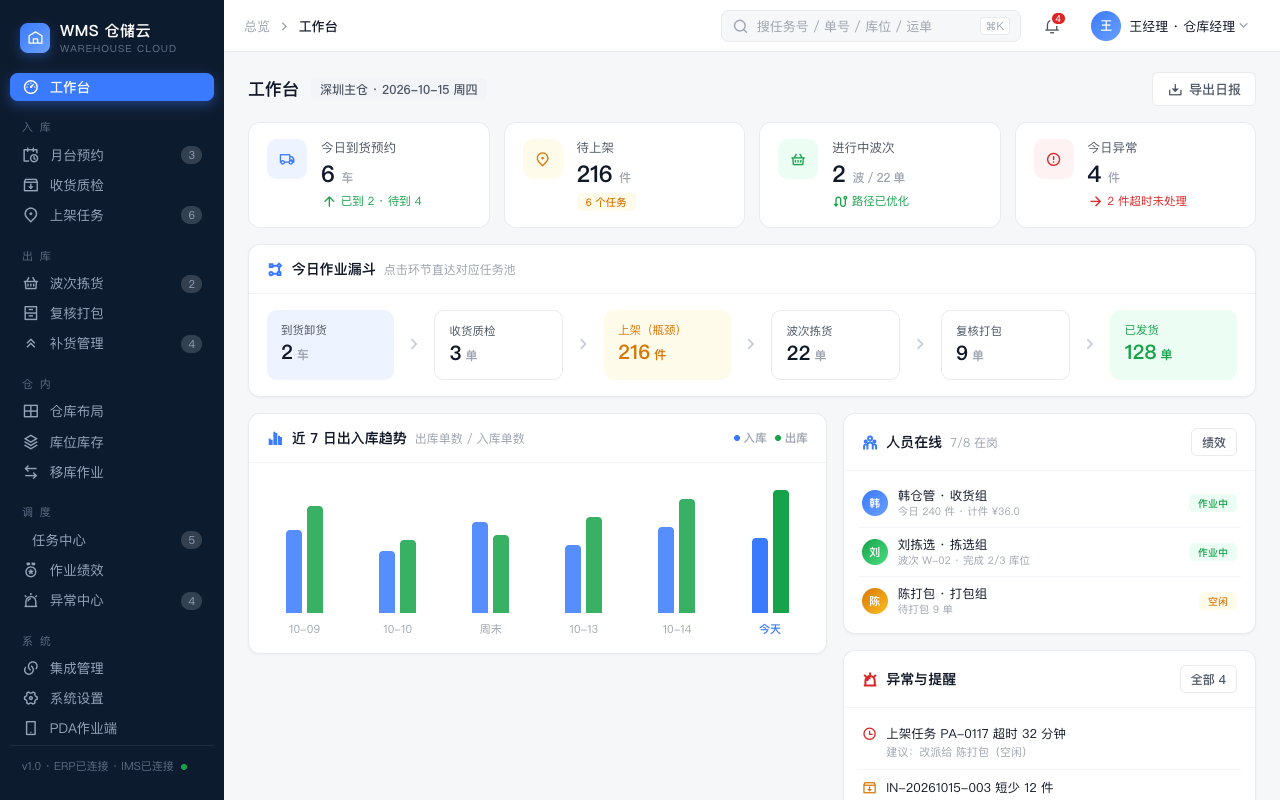Click the 绩效 button in 人员在线 panel
1280x800 pixels.
click(1214, 442)
